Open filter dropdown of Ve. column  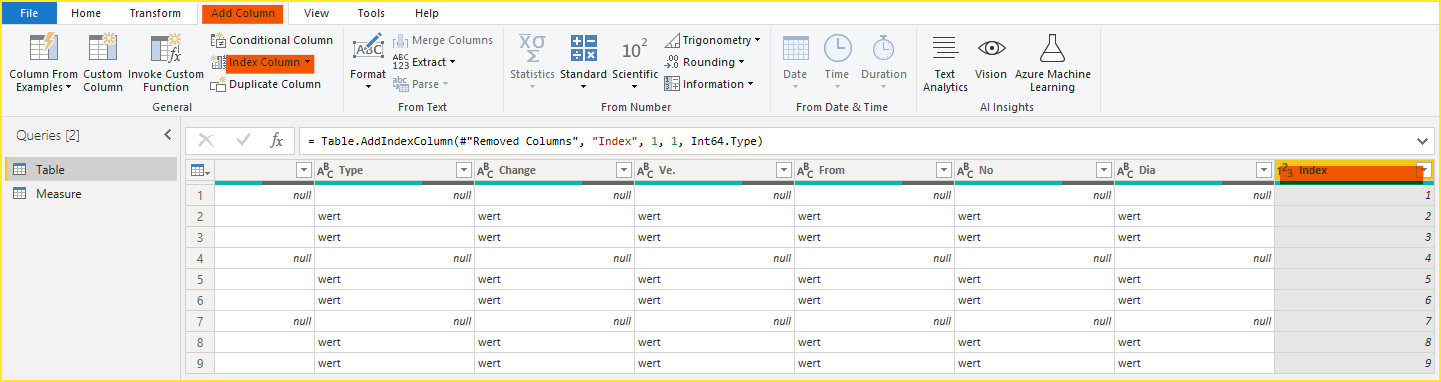(784, 170)
